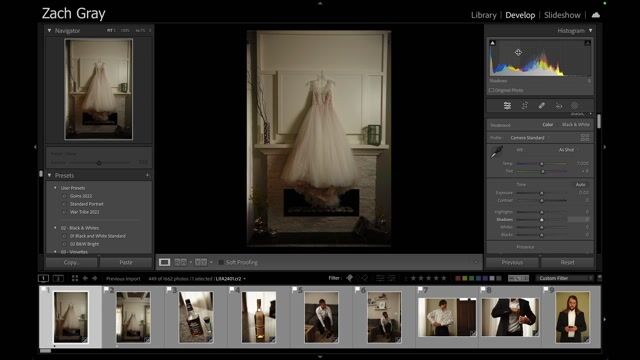Adjust the Exposure slider handle

(542, 193)
